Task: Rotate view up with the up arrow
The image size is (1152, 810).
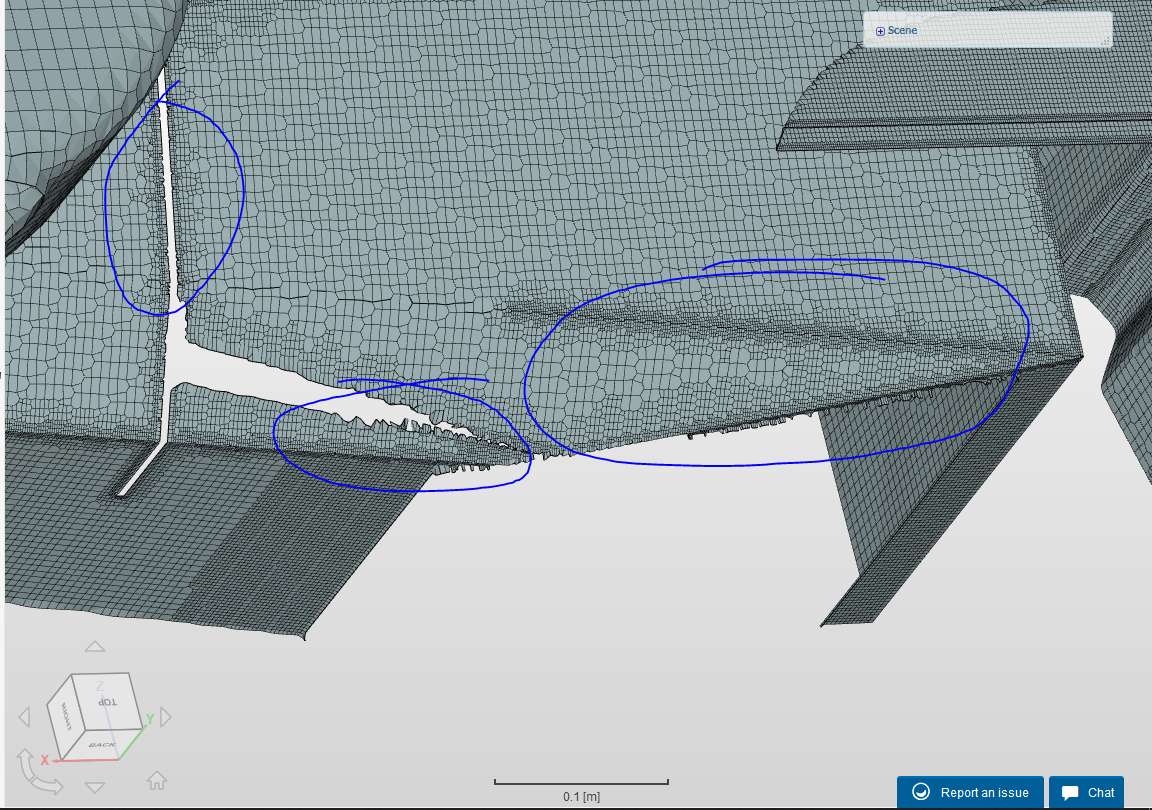Action: (95, 647)
